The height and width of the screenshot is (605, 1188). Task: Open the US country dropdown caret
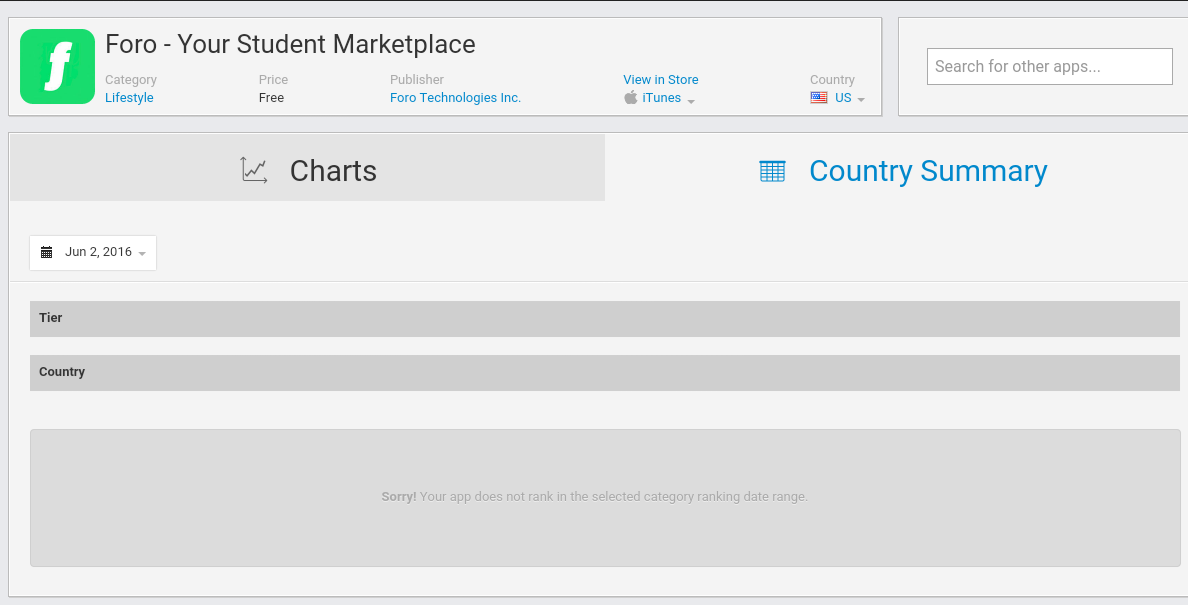(861, 100)
